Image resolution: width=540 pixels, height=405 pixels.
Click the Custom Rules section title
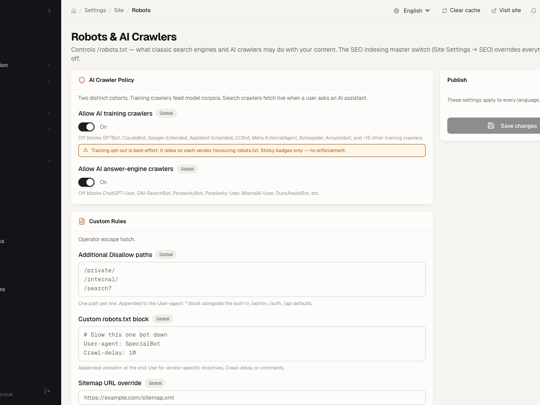click(x=107, y=221)
